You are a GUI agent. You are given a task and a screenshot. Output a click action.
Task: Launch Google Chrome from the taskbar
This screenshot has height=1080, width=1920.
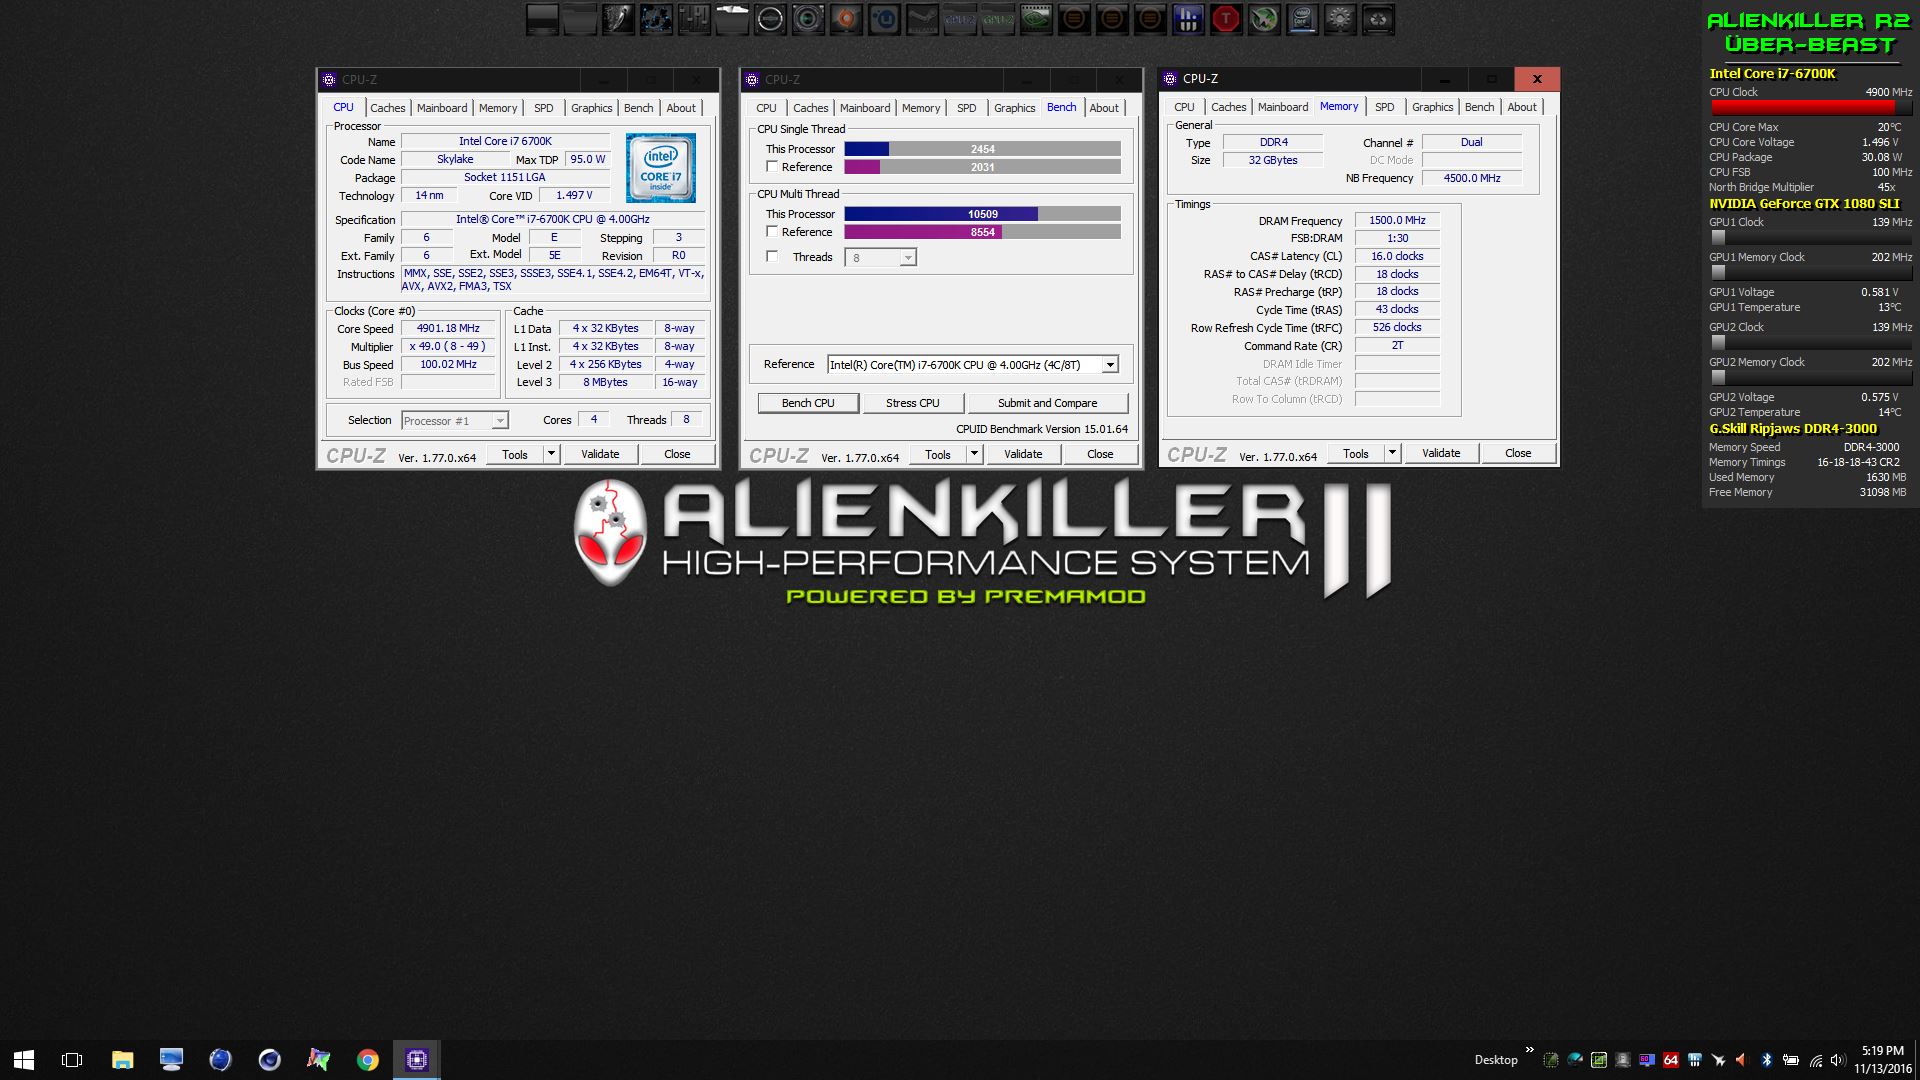pyautogui.click(x=368, y=1059)
